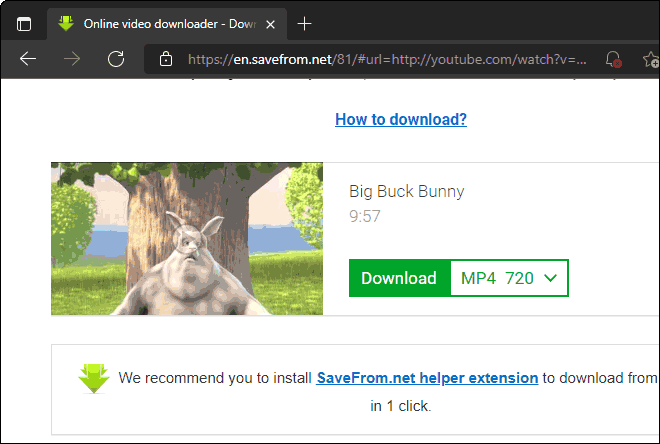Expand the MP4 720 format dropdown
This screenshot has width=660, height=444.
pos(509,278)
